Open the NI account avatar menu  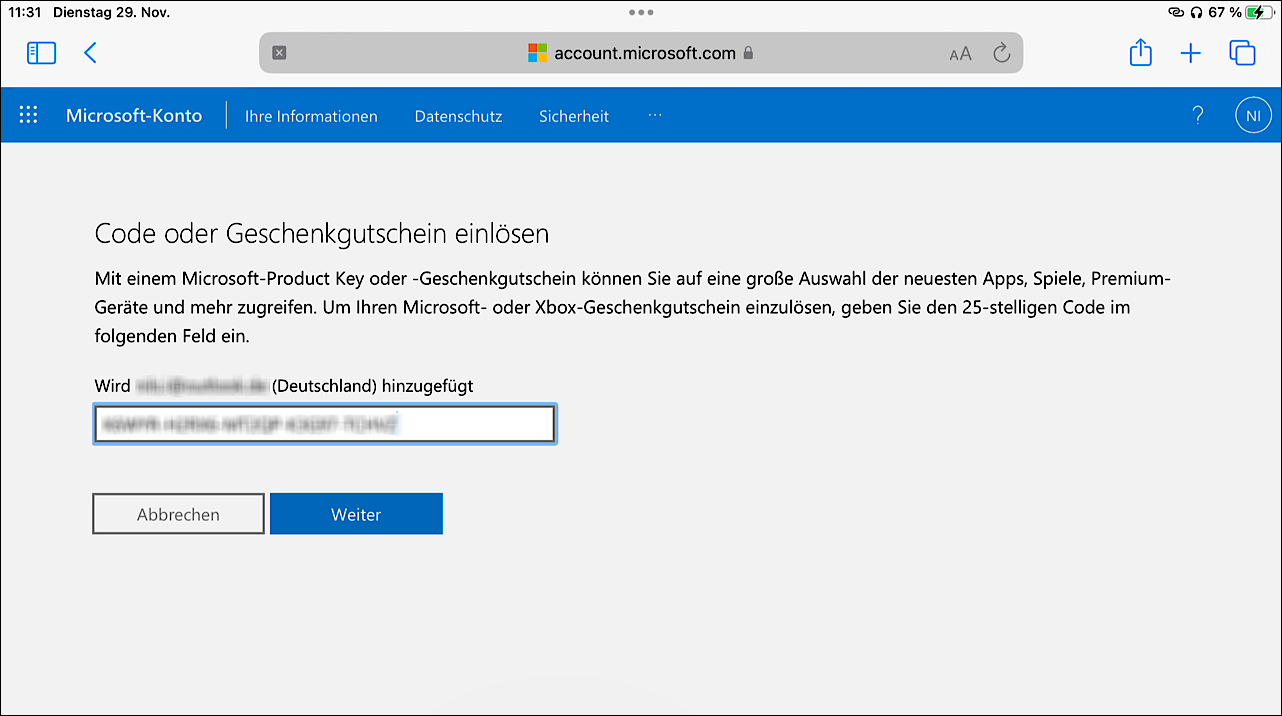click(x=1253, y=114)
